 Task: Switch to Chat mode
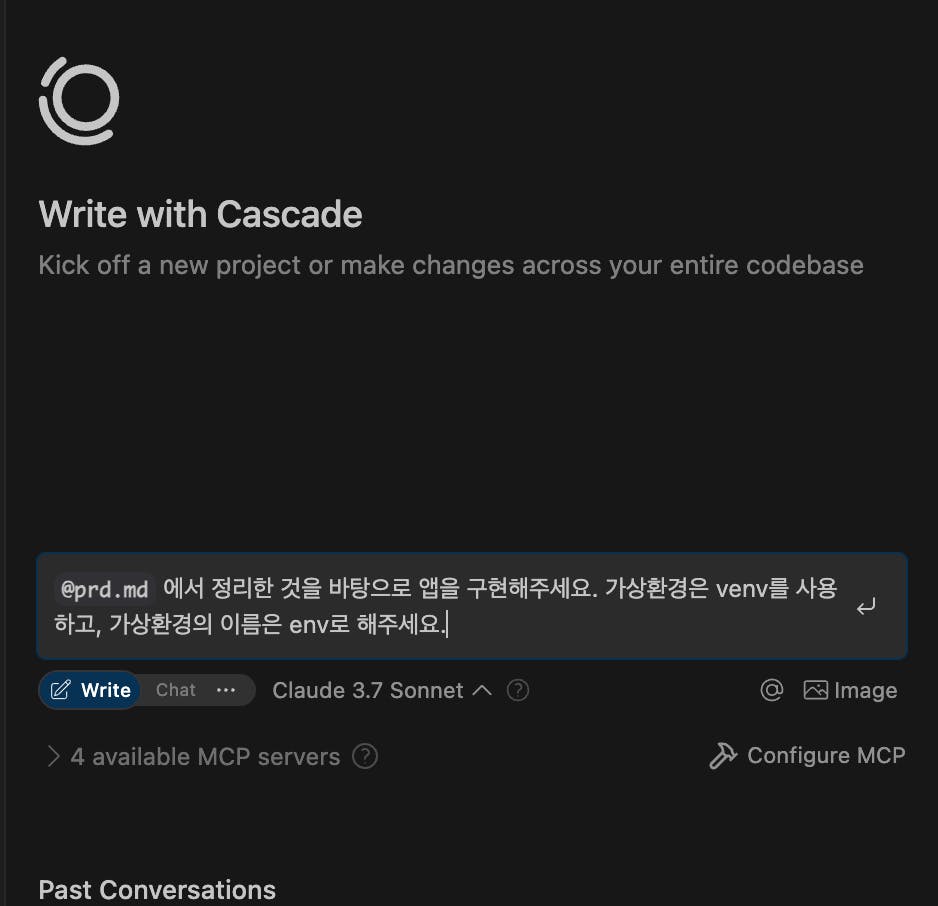[176, 690]
